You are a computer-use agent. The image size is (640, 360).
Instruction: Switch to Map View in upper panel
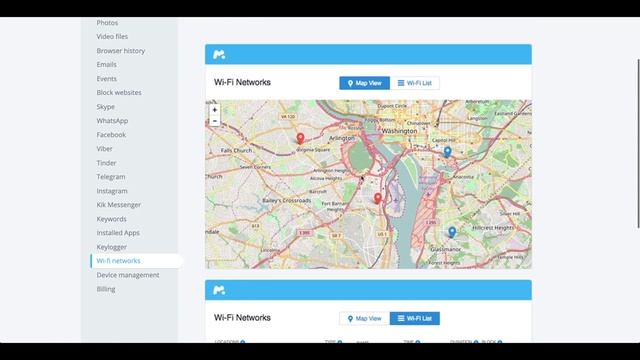364,83
